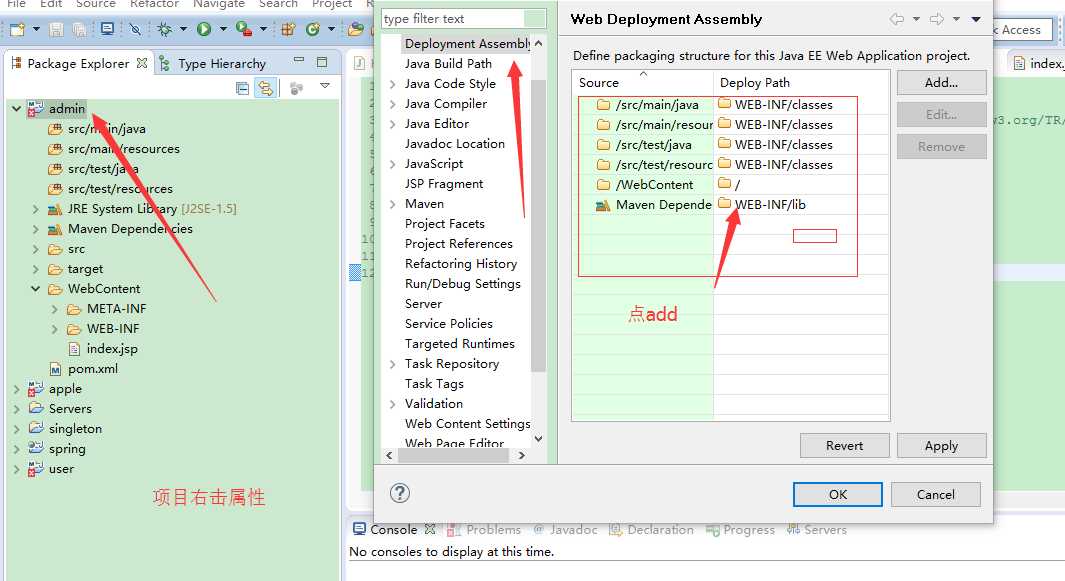Open the dialog's view menu triangle

(976, 19)
